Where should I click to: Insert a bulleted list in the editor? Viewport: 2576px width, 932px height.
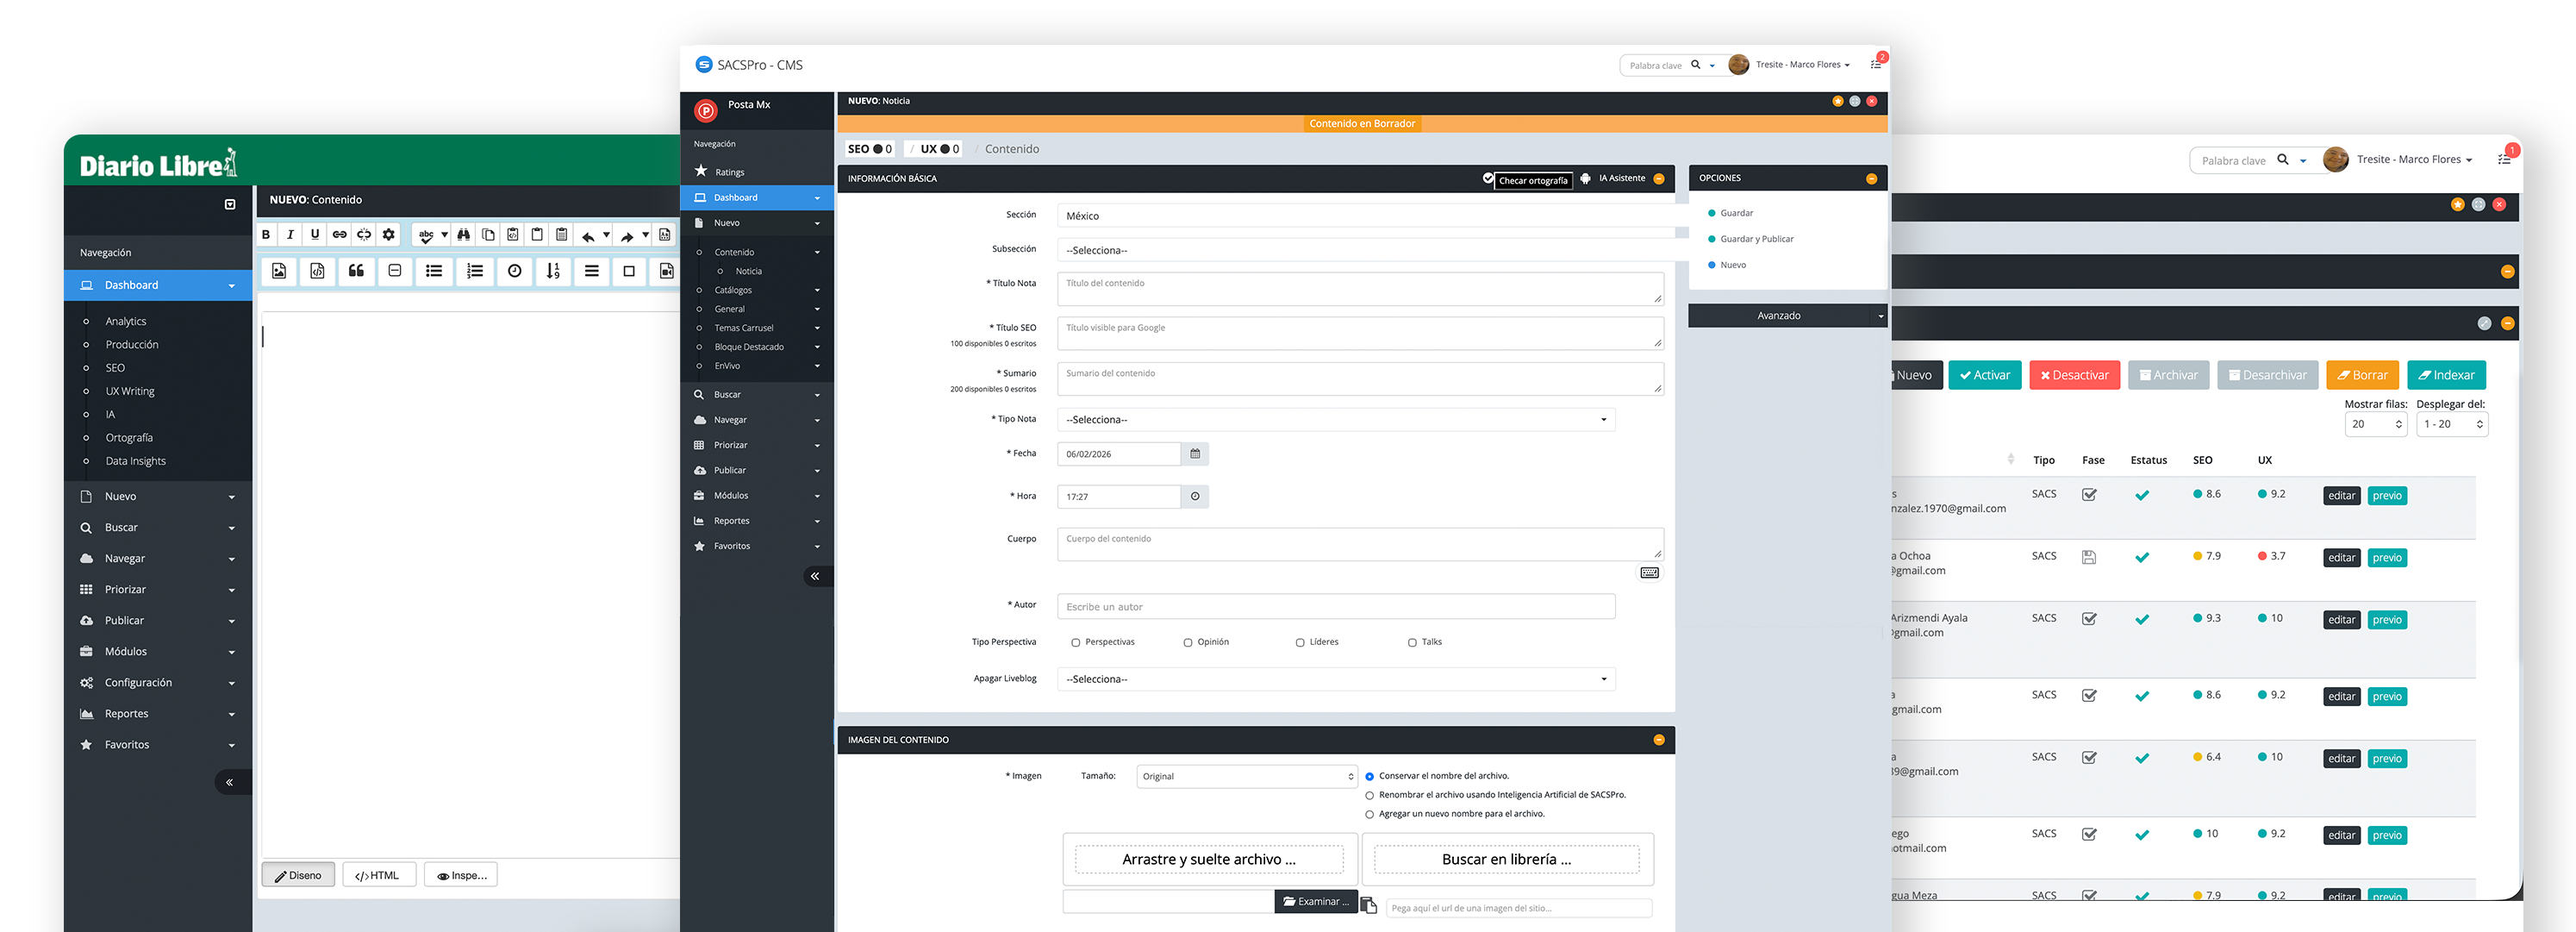tap(434, 271)
